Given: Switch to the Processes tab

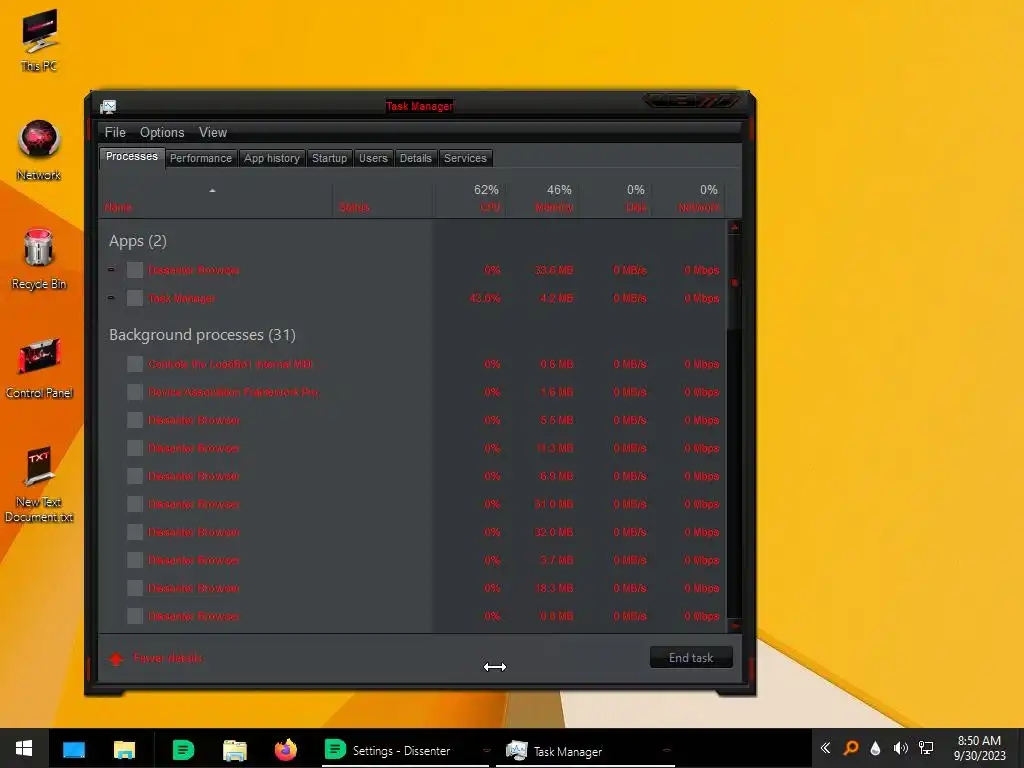Looking at the screenshot, I should (x=132, y=157).
